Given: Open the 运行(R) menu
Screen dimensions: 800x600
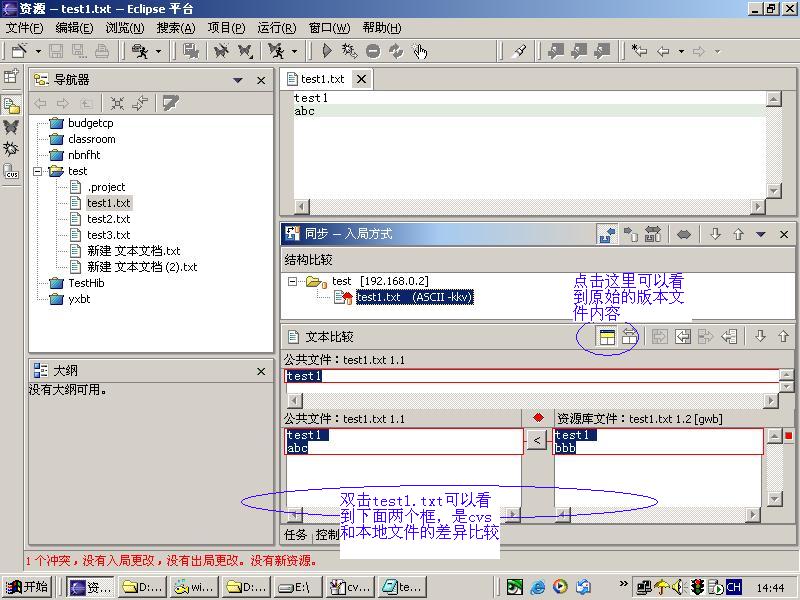Looking at the screenshot, I should pyautogui.click(x=277, y=28).
